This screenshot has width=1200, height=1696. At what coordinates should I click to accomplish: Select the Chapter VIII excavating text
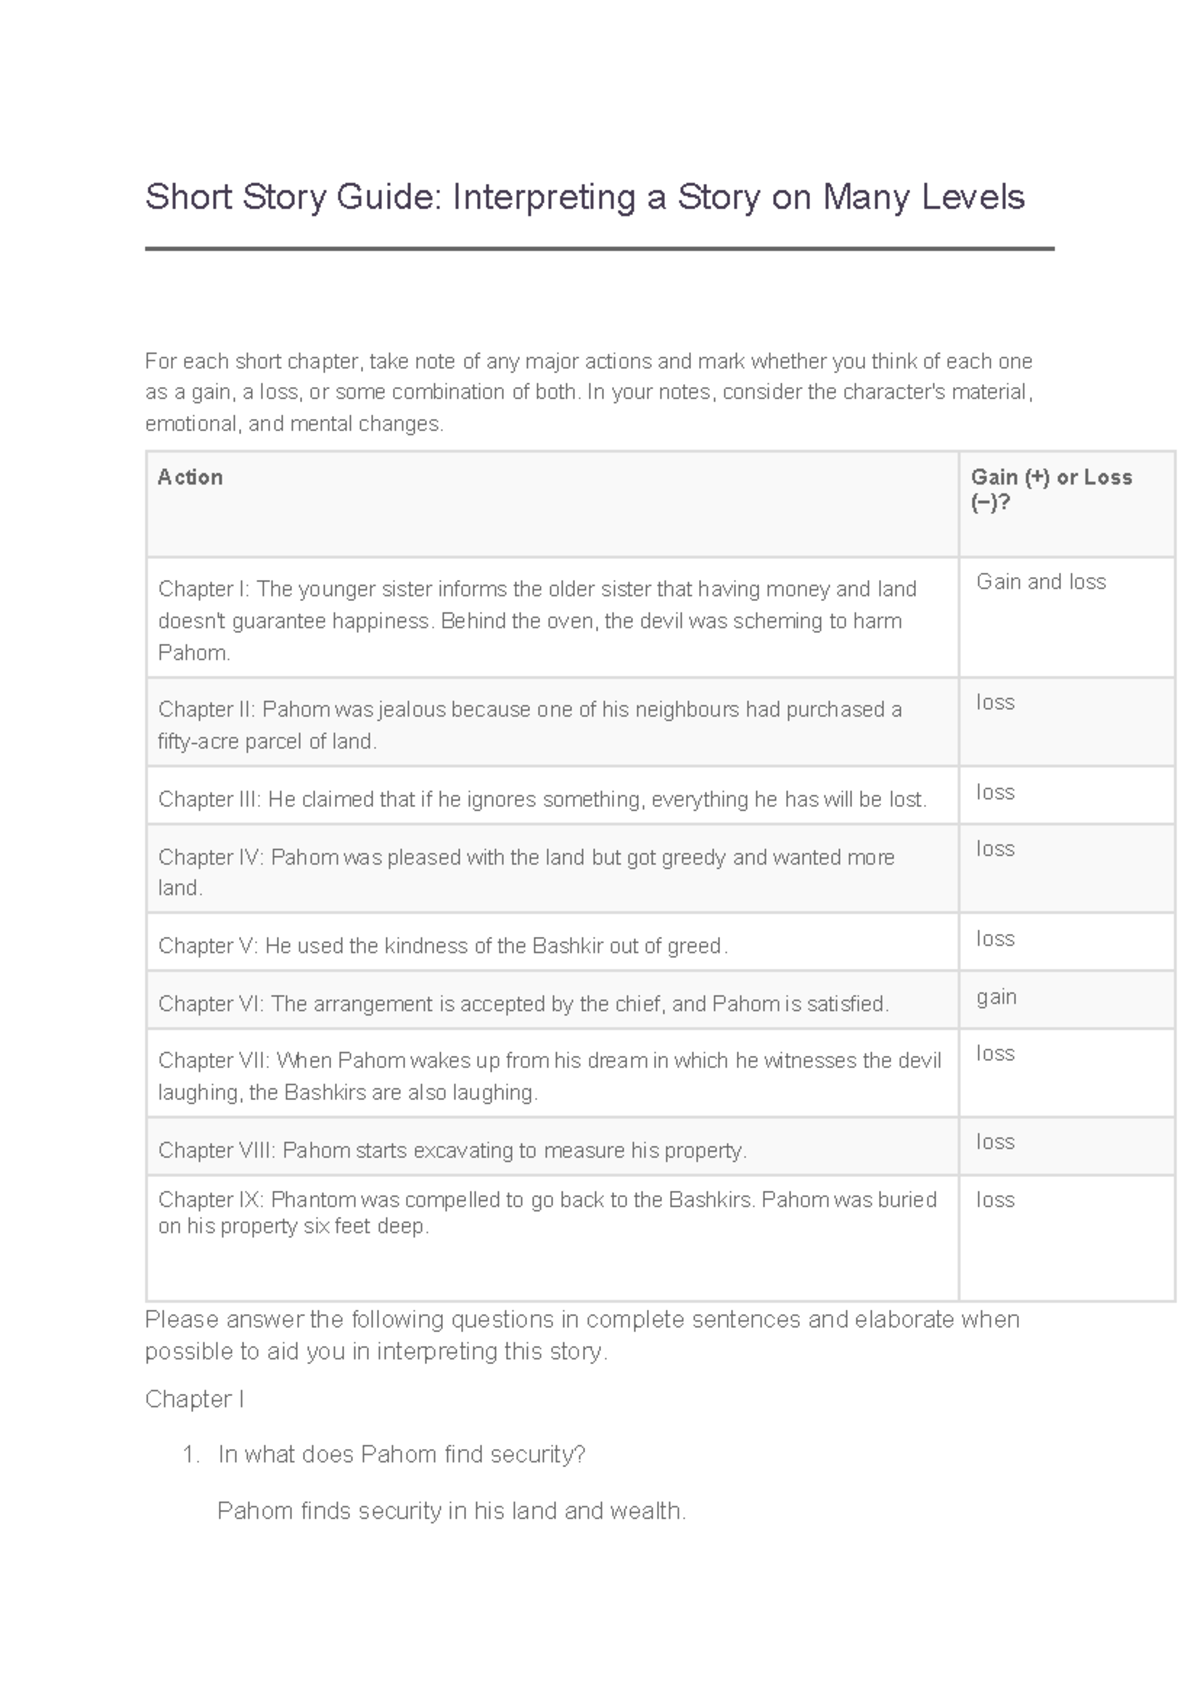pyautogui.click(x=452, y=1151)
